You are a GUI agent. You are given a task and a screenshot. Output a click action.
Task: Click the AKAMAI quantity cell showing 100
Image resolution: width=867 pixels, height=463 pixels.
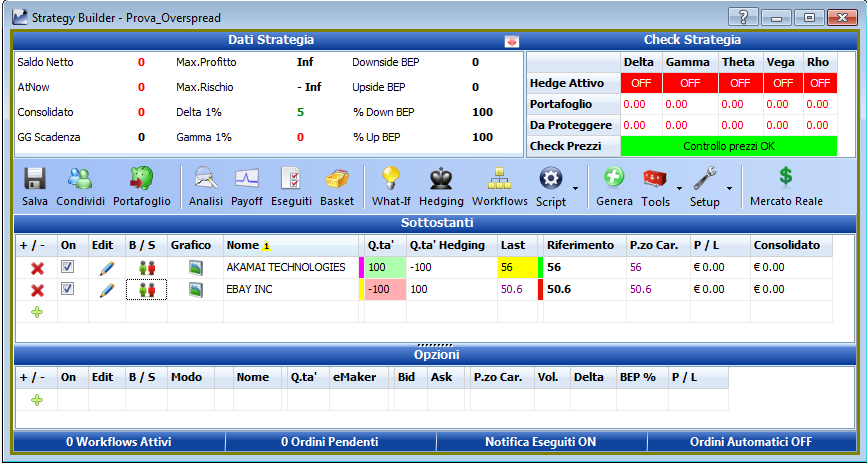coord(385,267)
